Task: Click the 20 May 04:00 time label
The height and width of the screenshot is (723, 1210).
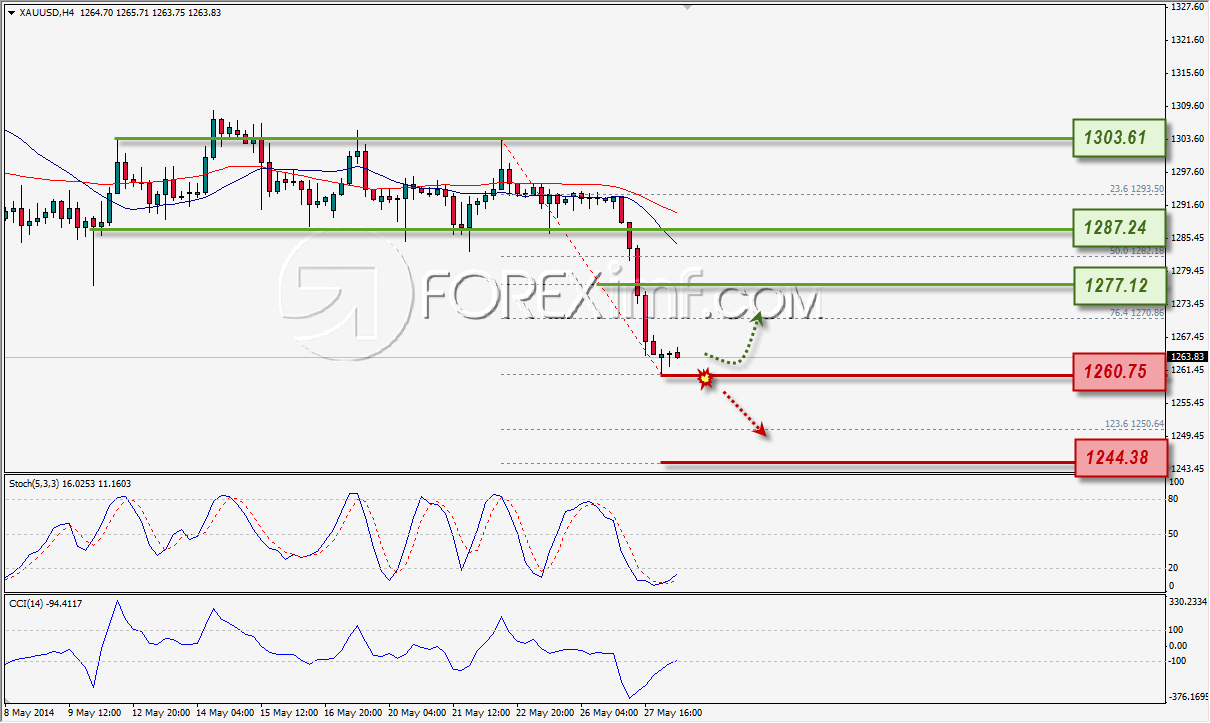Action: point(417,713)
